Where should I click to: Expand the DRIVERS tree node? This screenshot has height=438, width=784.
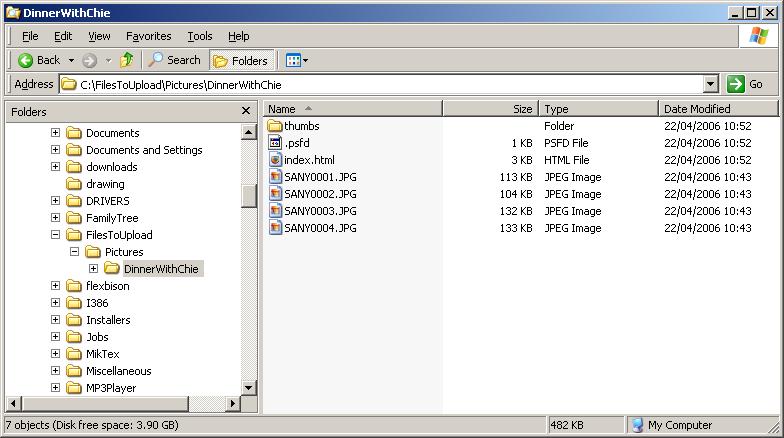(x=56, y=200)
